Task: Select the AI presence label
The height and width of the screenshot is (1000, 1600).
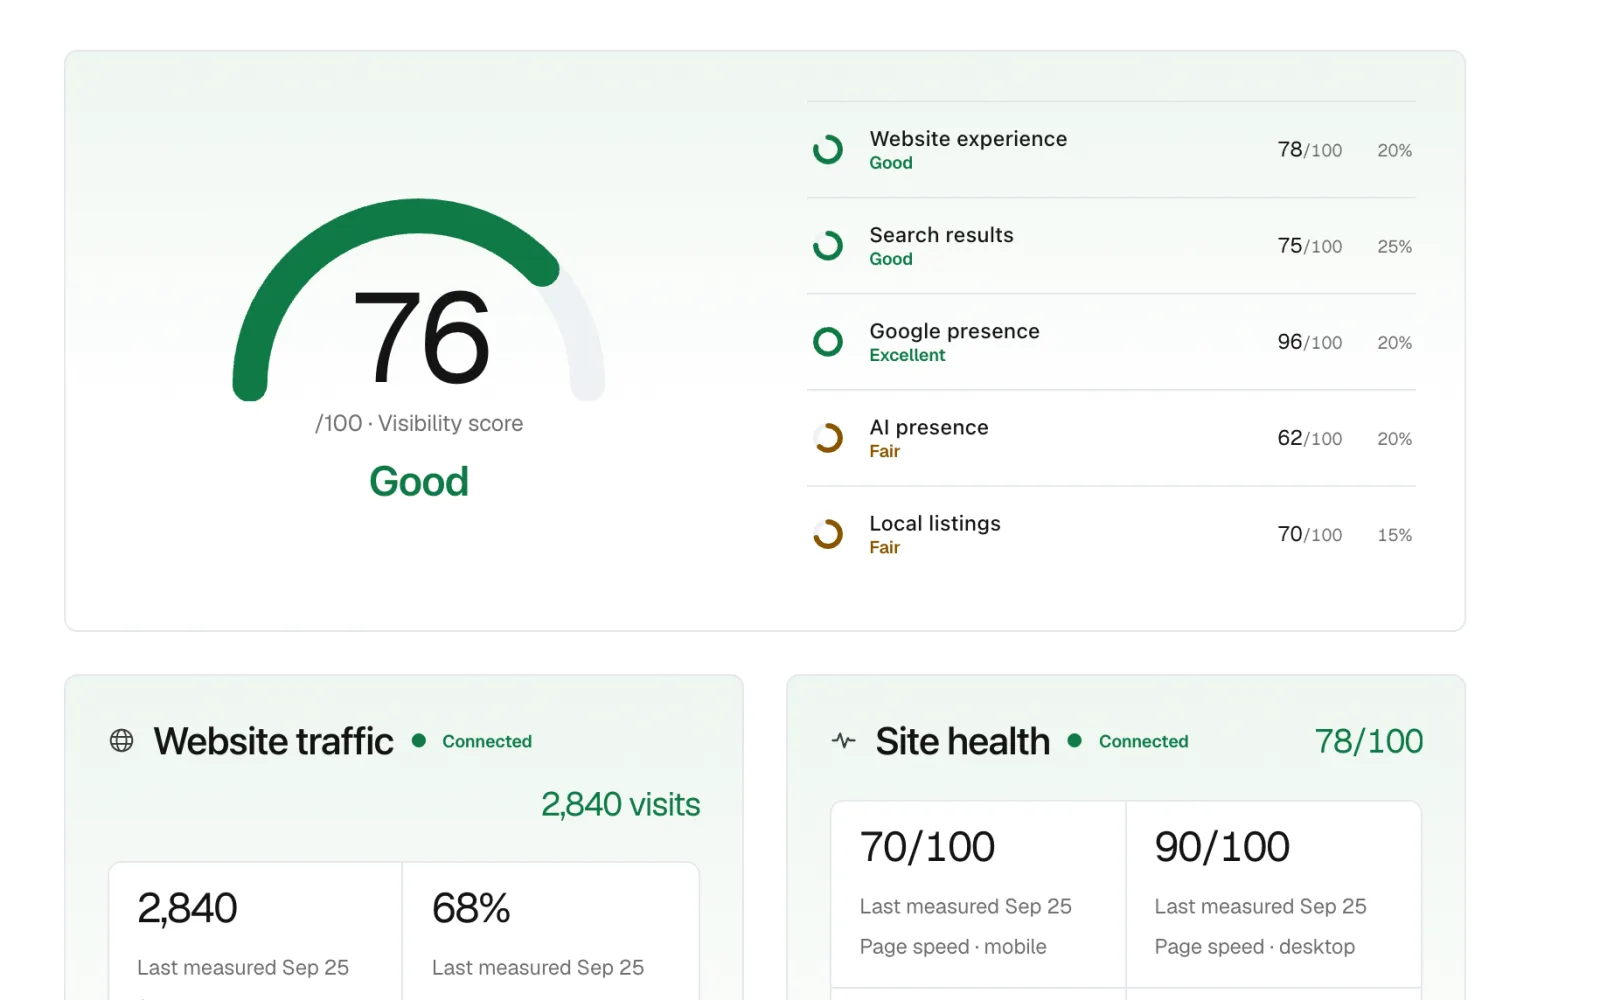Action: pyautogui.click(x=928, y=427)
